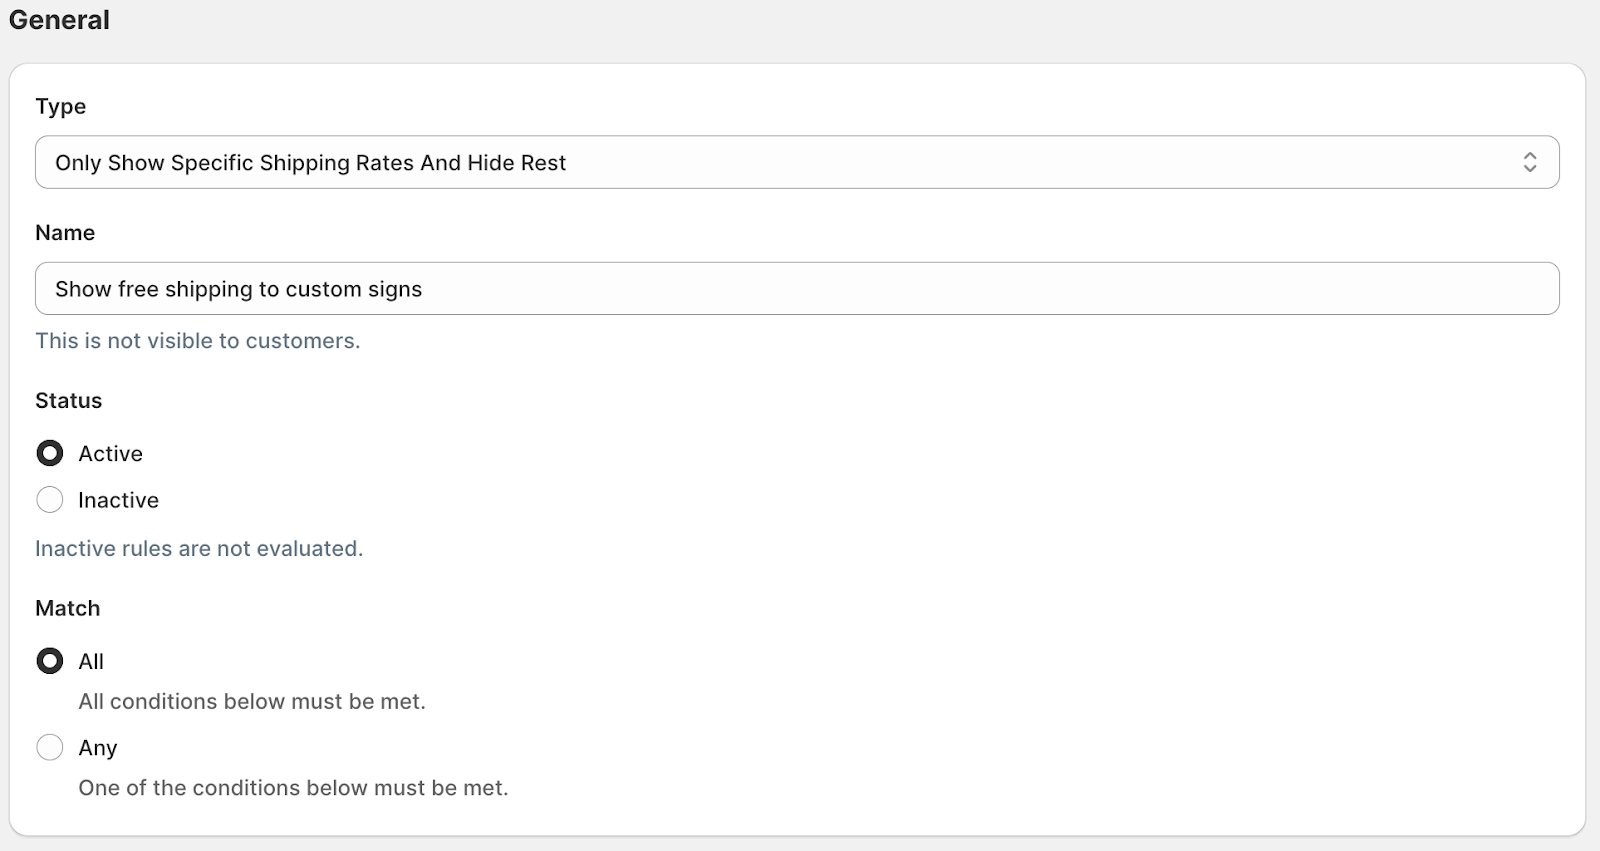The image size is (1600, 851).
Task: Select the Active status radio button
Action: coord(50,453)
